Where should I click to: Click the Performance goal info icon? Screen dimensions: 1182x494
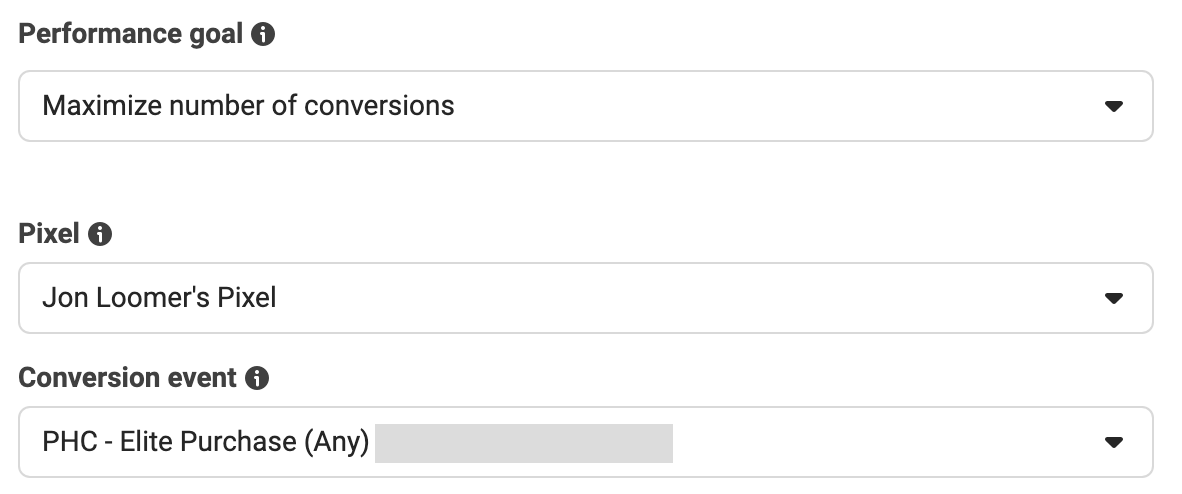click(262, 34)
